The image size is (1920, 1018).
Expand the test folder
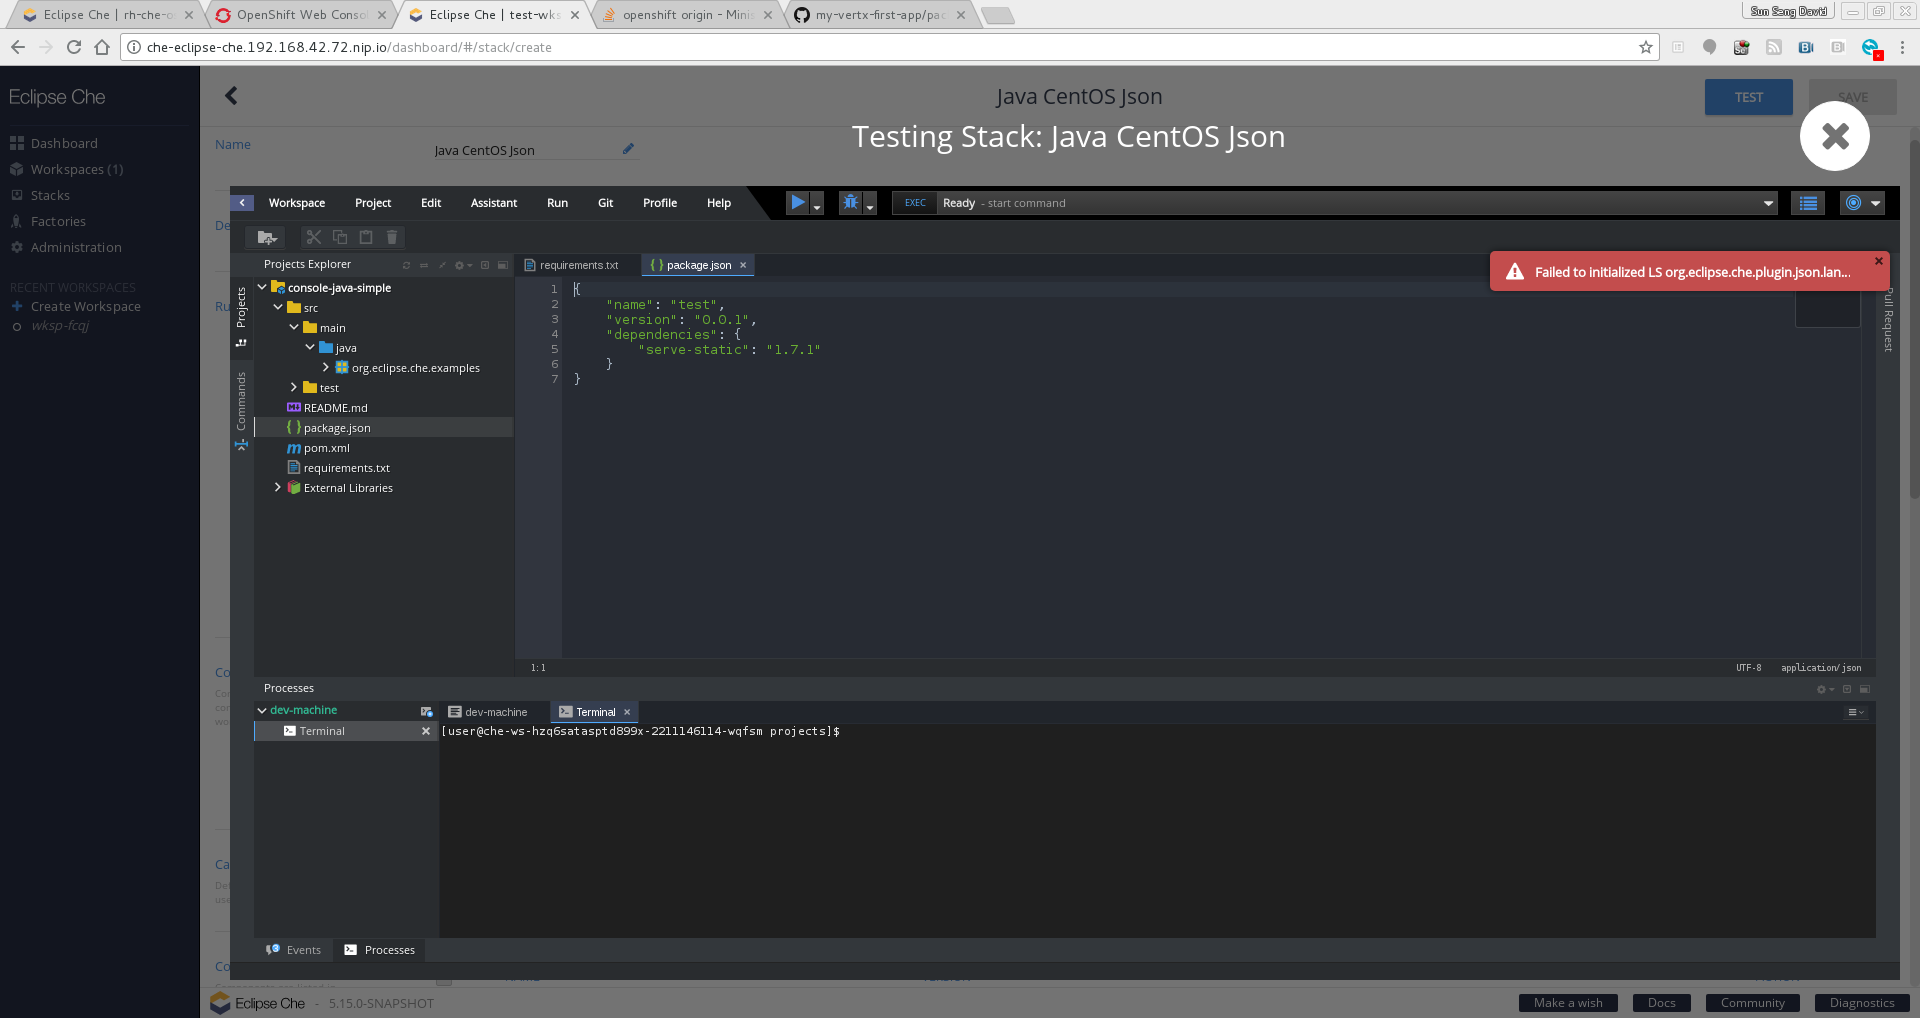(294, 387)
